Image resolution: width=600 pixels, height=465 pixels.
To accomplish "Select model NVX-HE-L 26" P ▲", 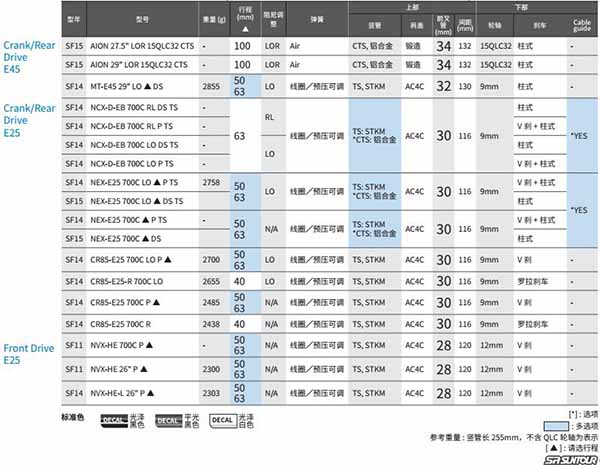I will pos(122,393).
